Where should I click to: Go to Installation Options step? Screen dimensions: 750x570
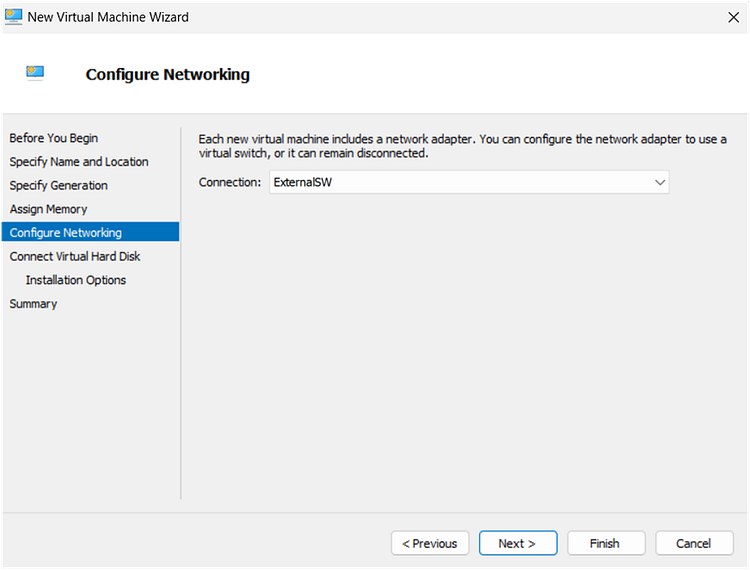click(x=76, y=280)
